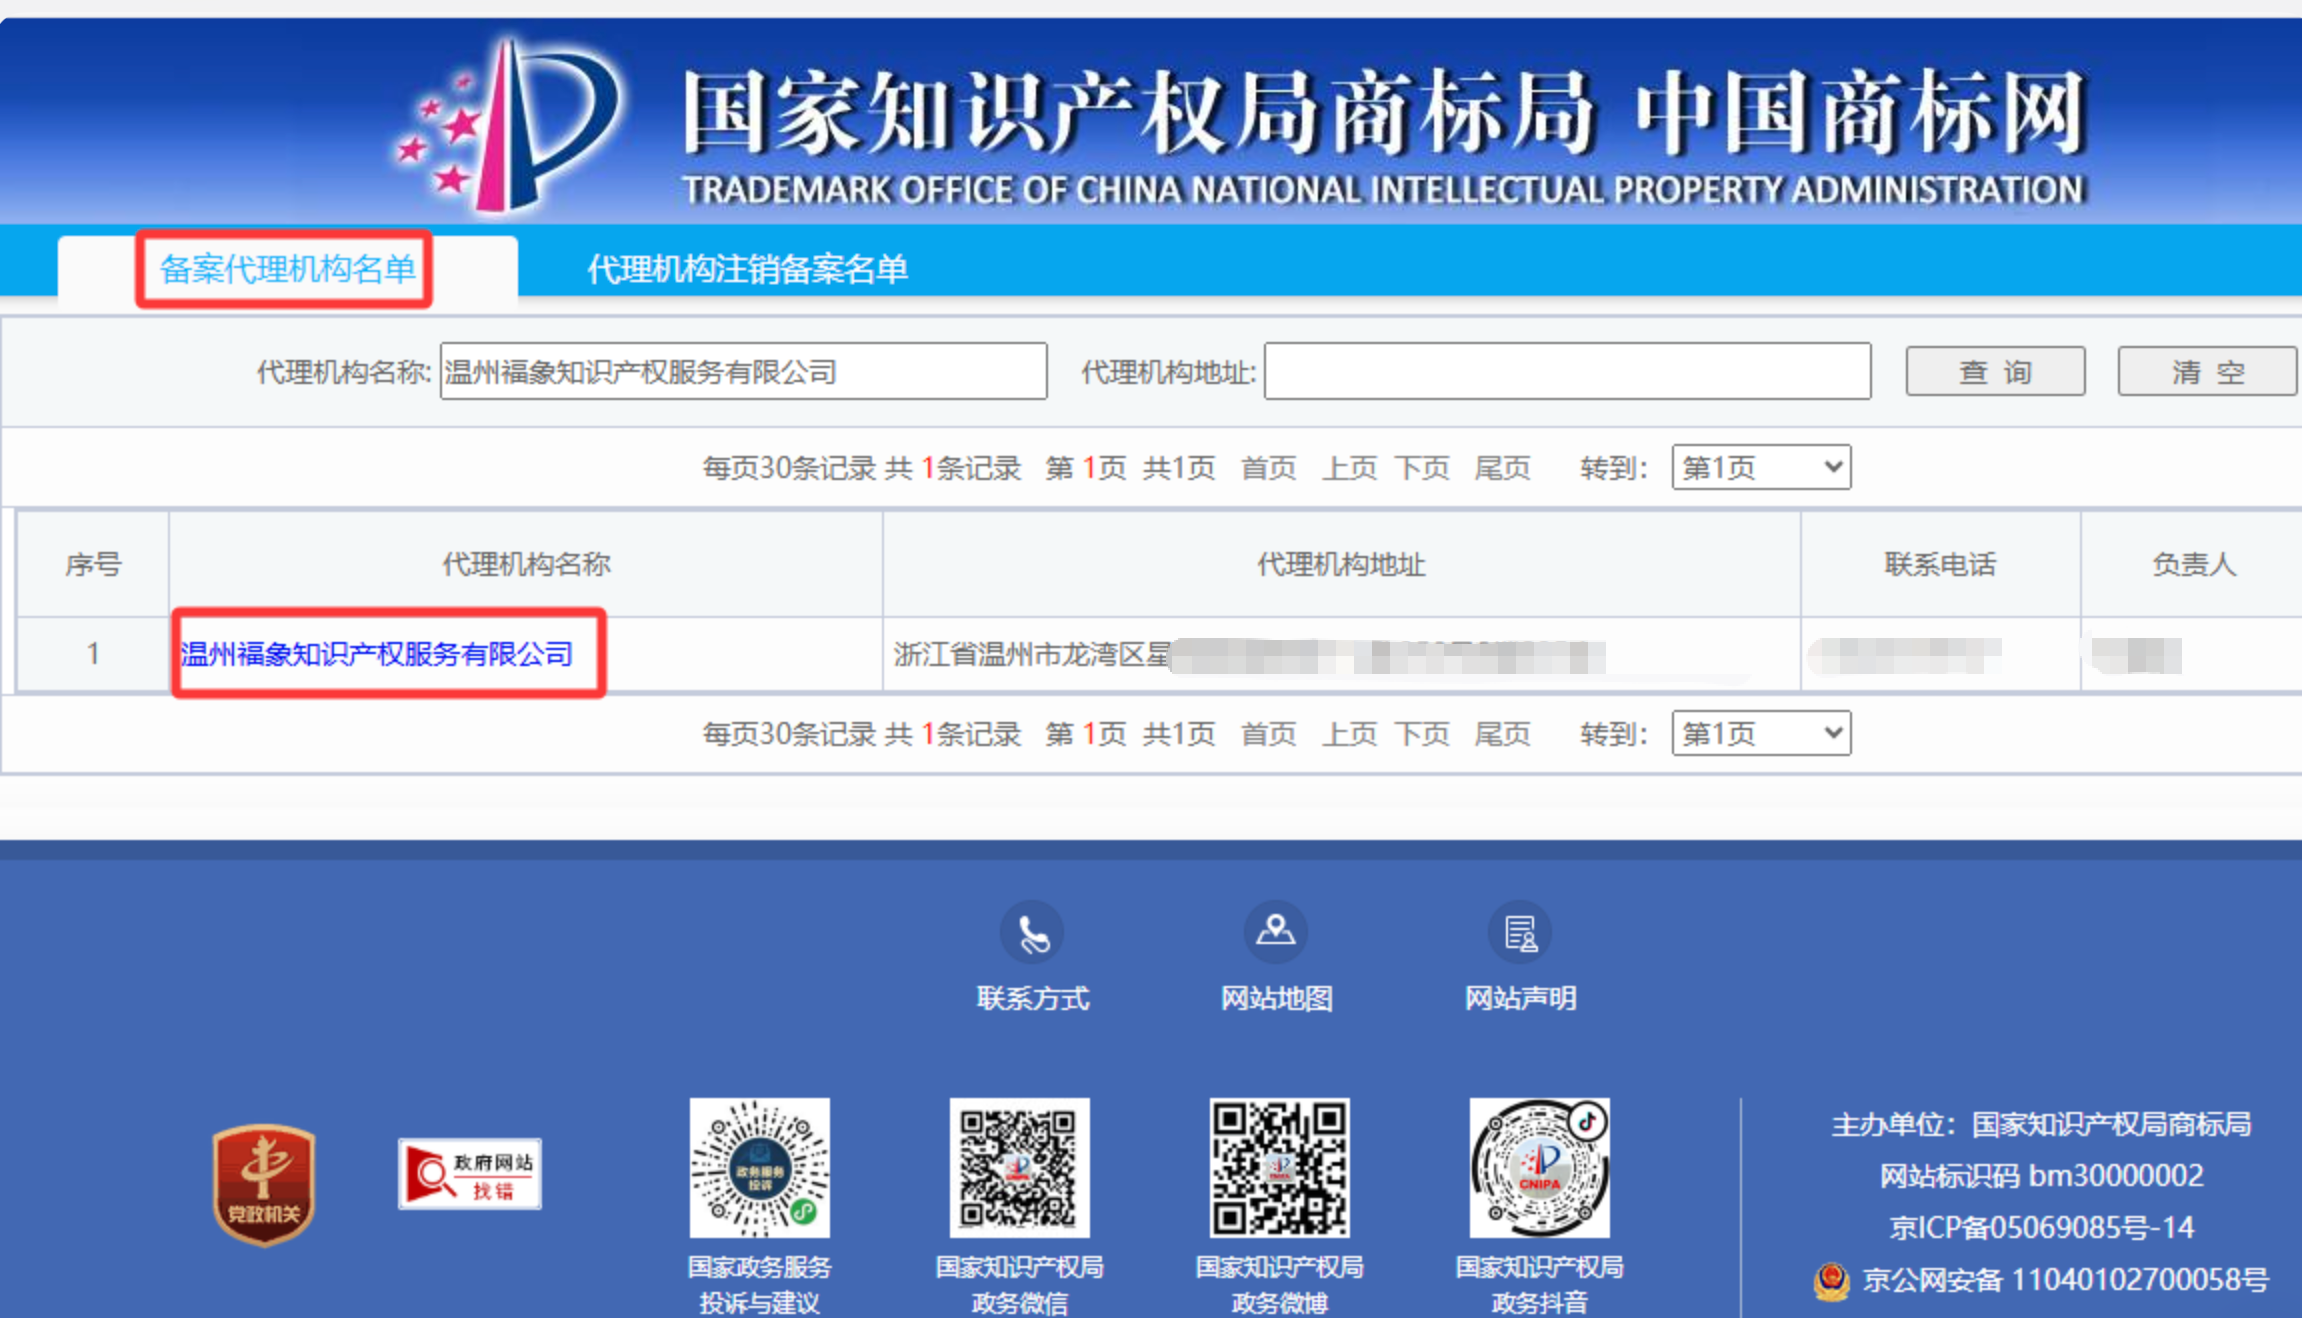Image resolution: width=2302 pixels, height=1318 pixels.
Task: Click 下页 in the lower pagination bar
Action: tap(1422, 734)
